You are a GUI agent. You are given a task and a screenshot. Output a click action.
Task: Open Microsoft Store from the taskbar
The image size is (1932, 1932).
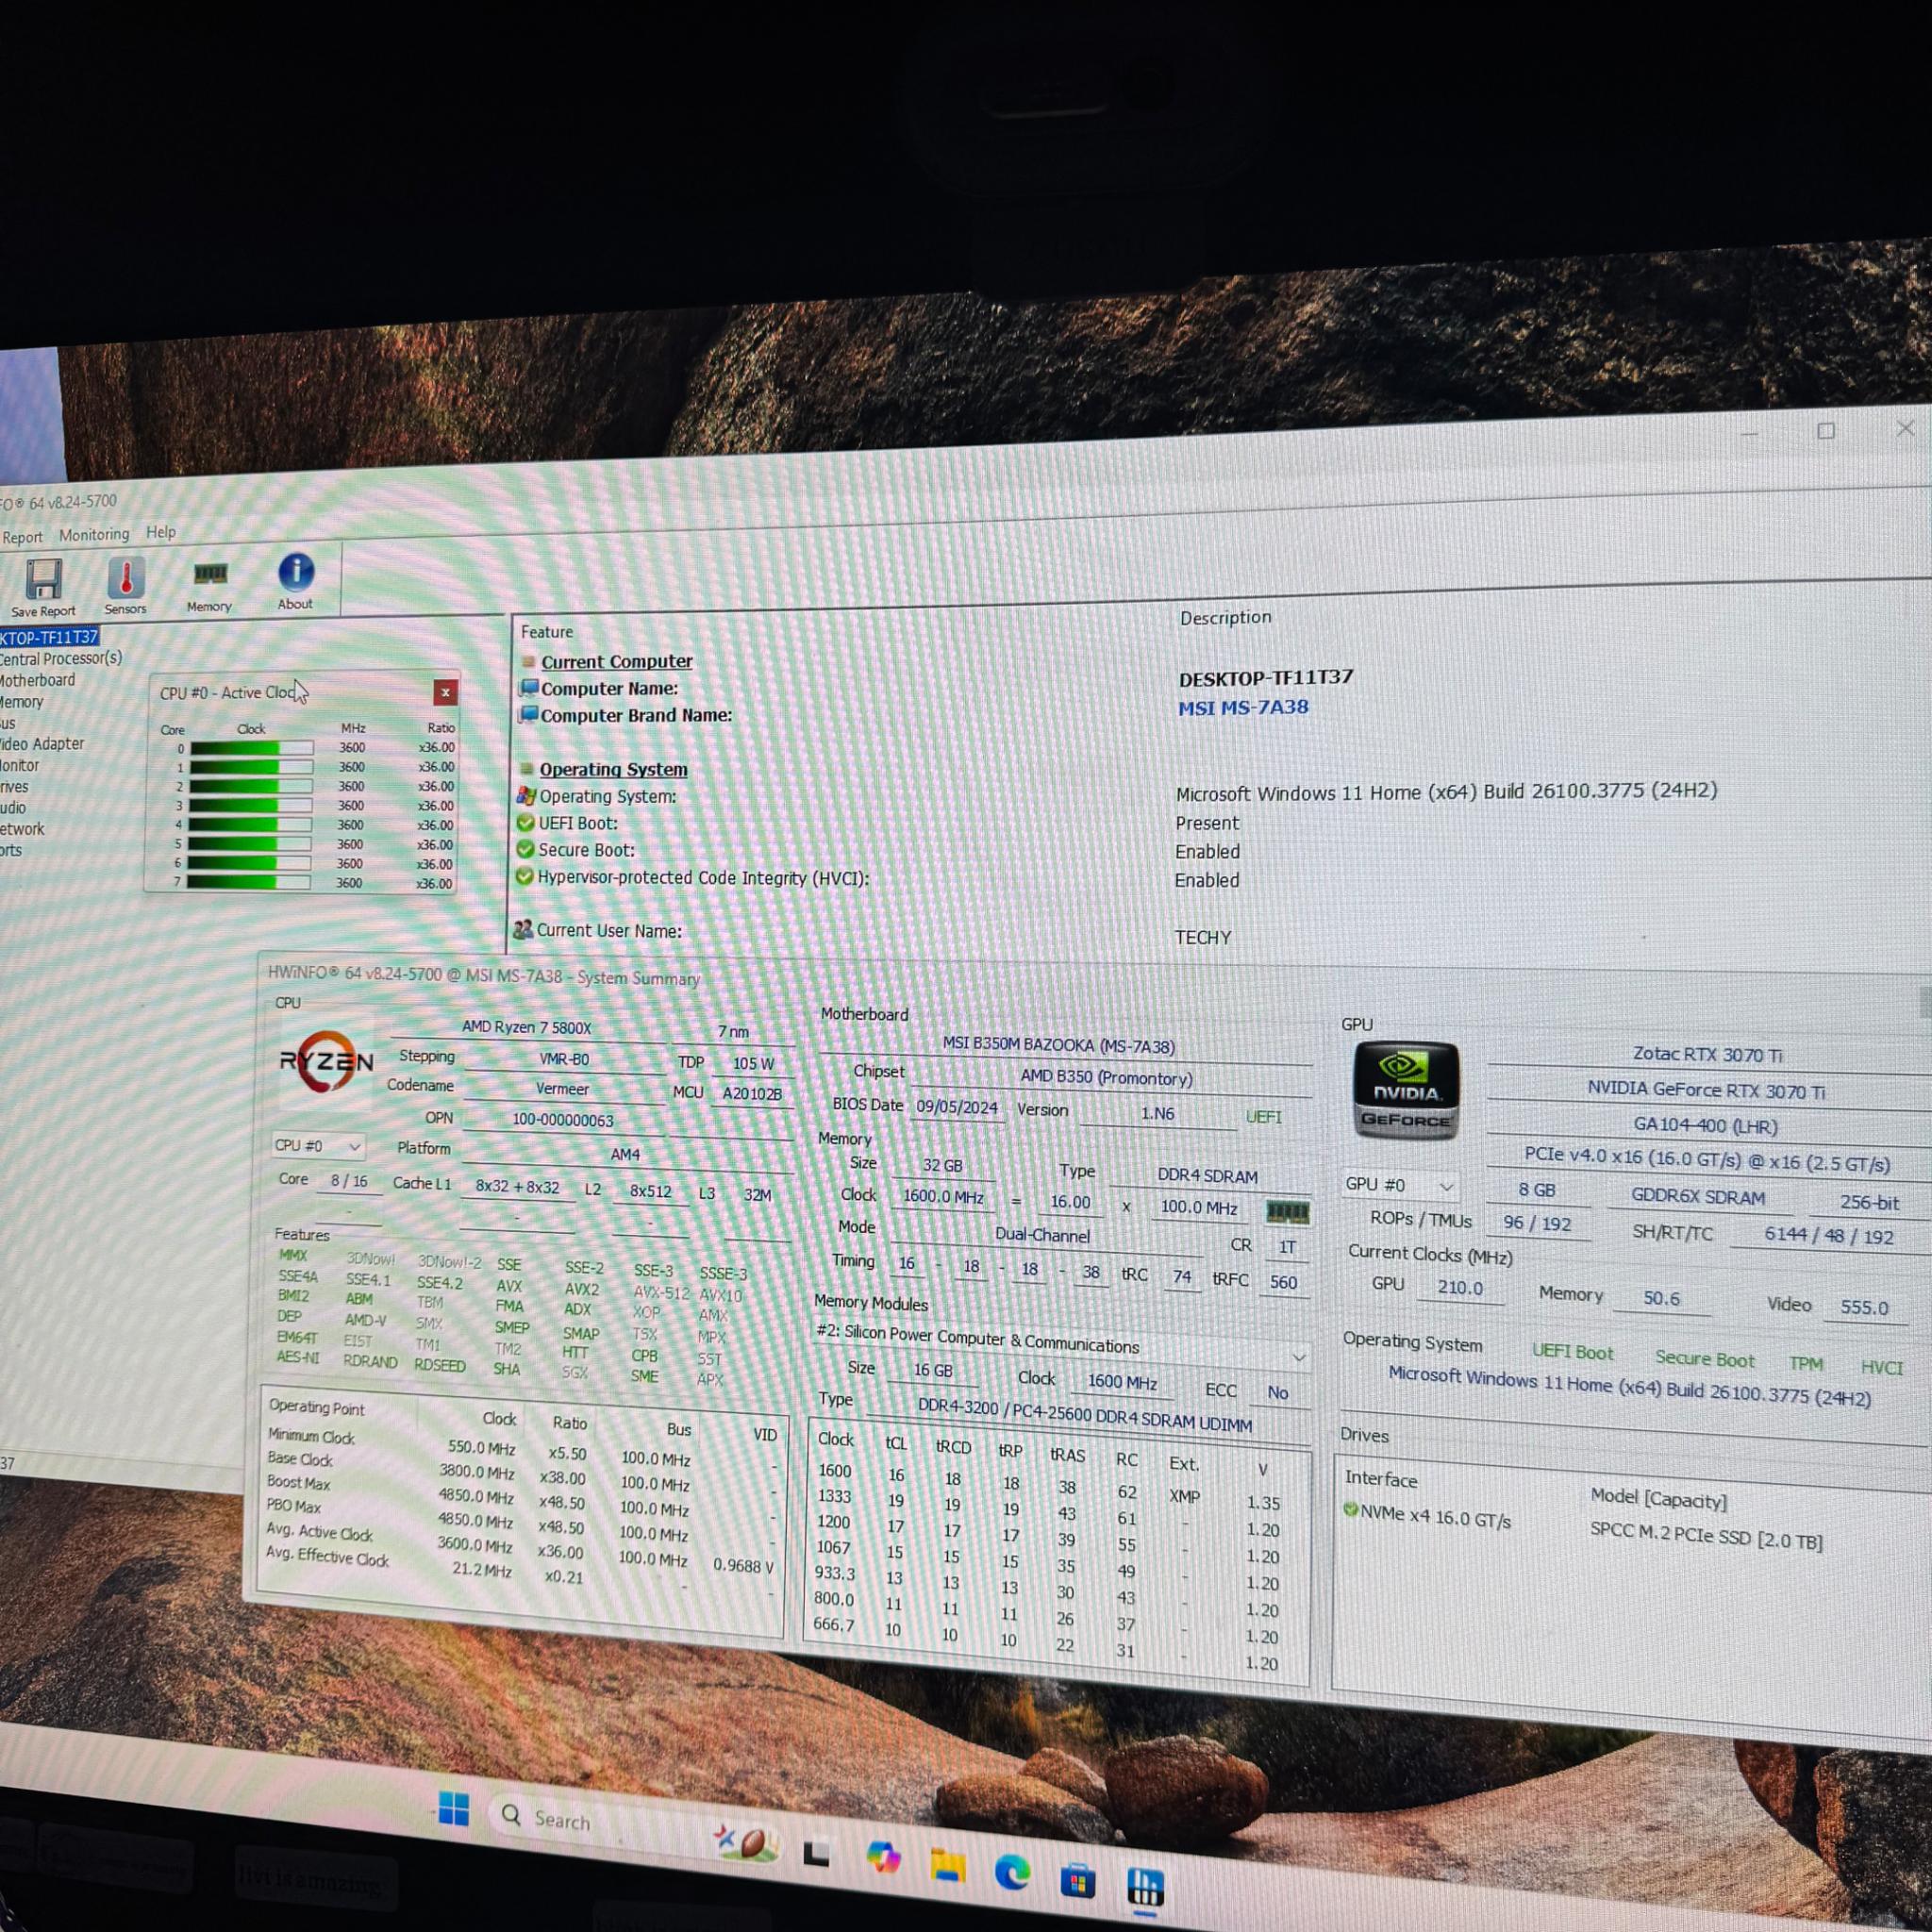1078,1881
